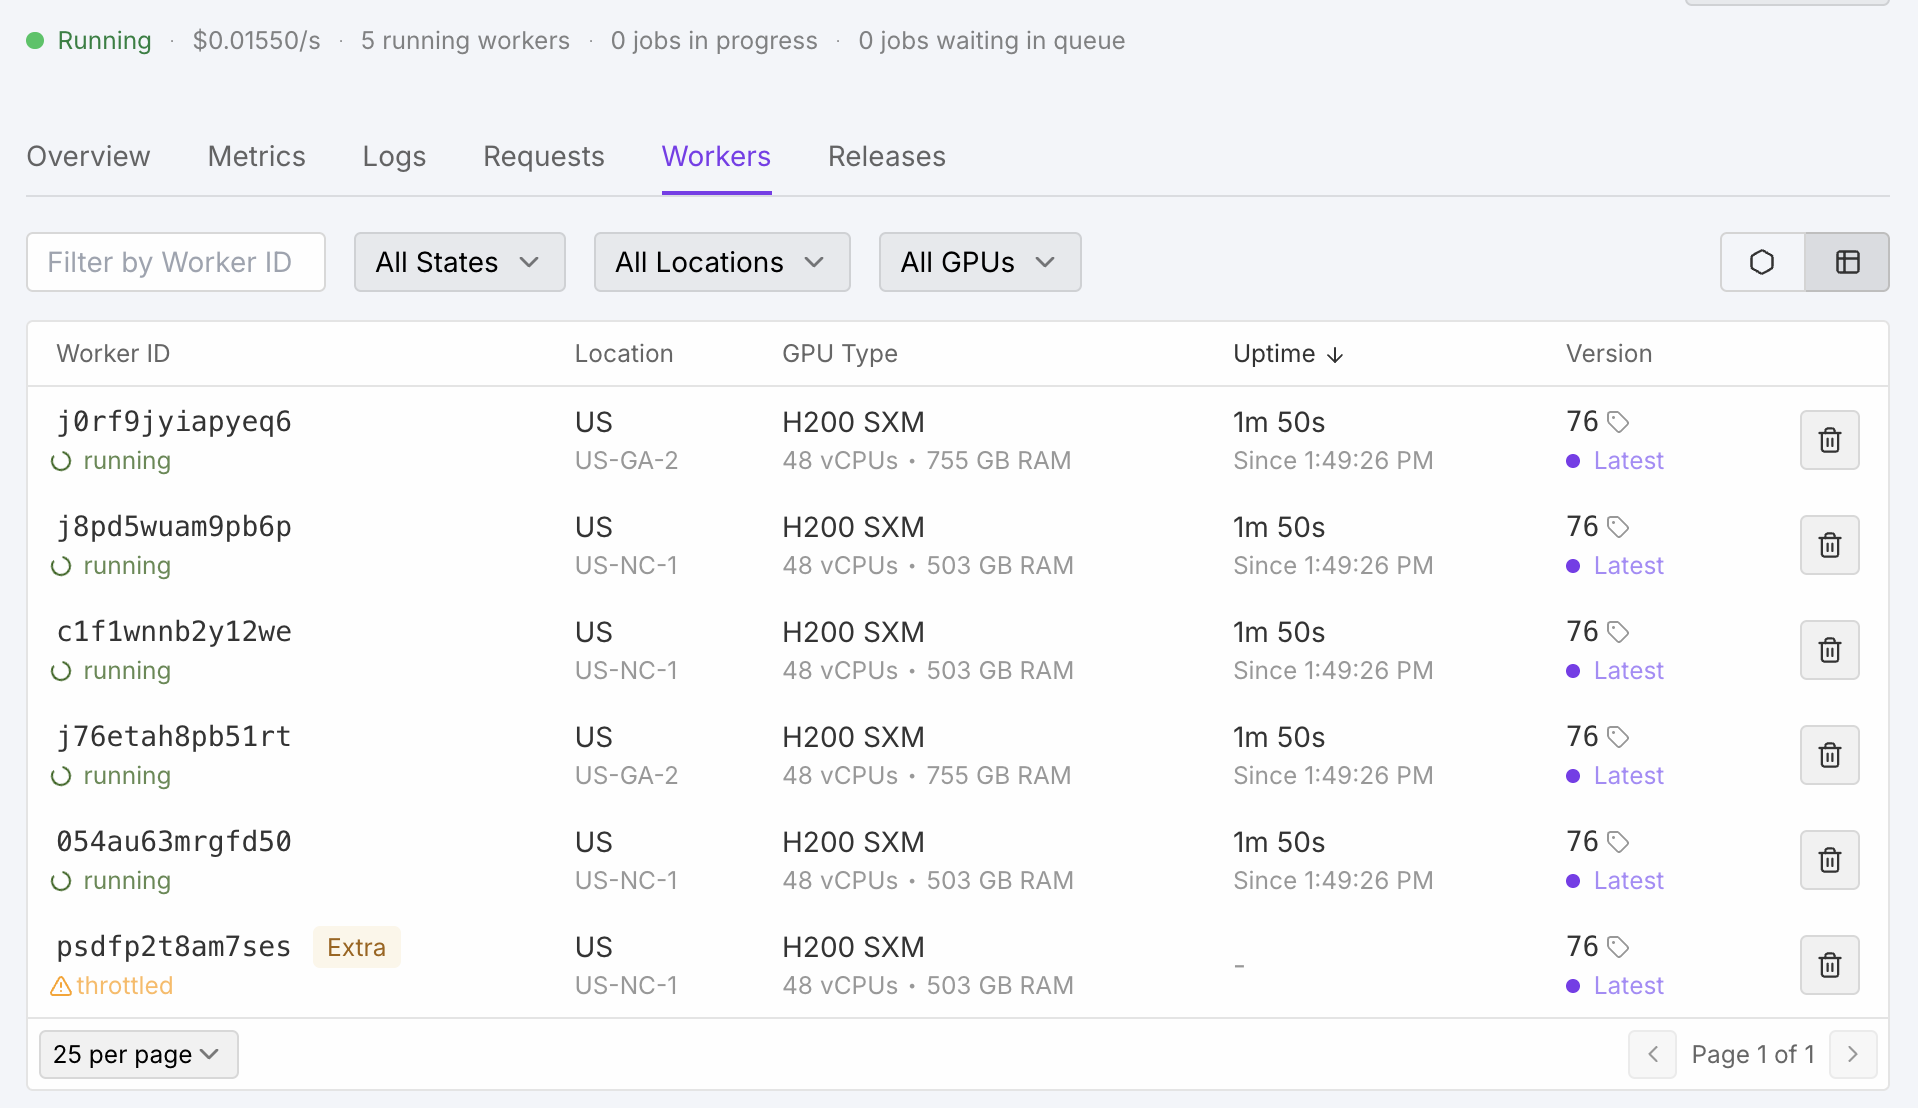Open the Releases tab
The image size is (1918, 1108).
click(886, 156)
